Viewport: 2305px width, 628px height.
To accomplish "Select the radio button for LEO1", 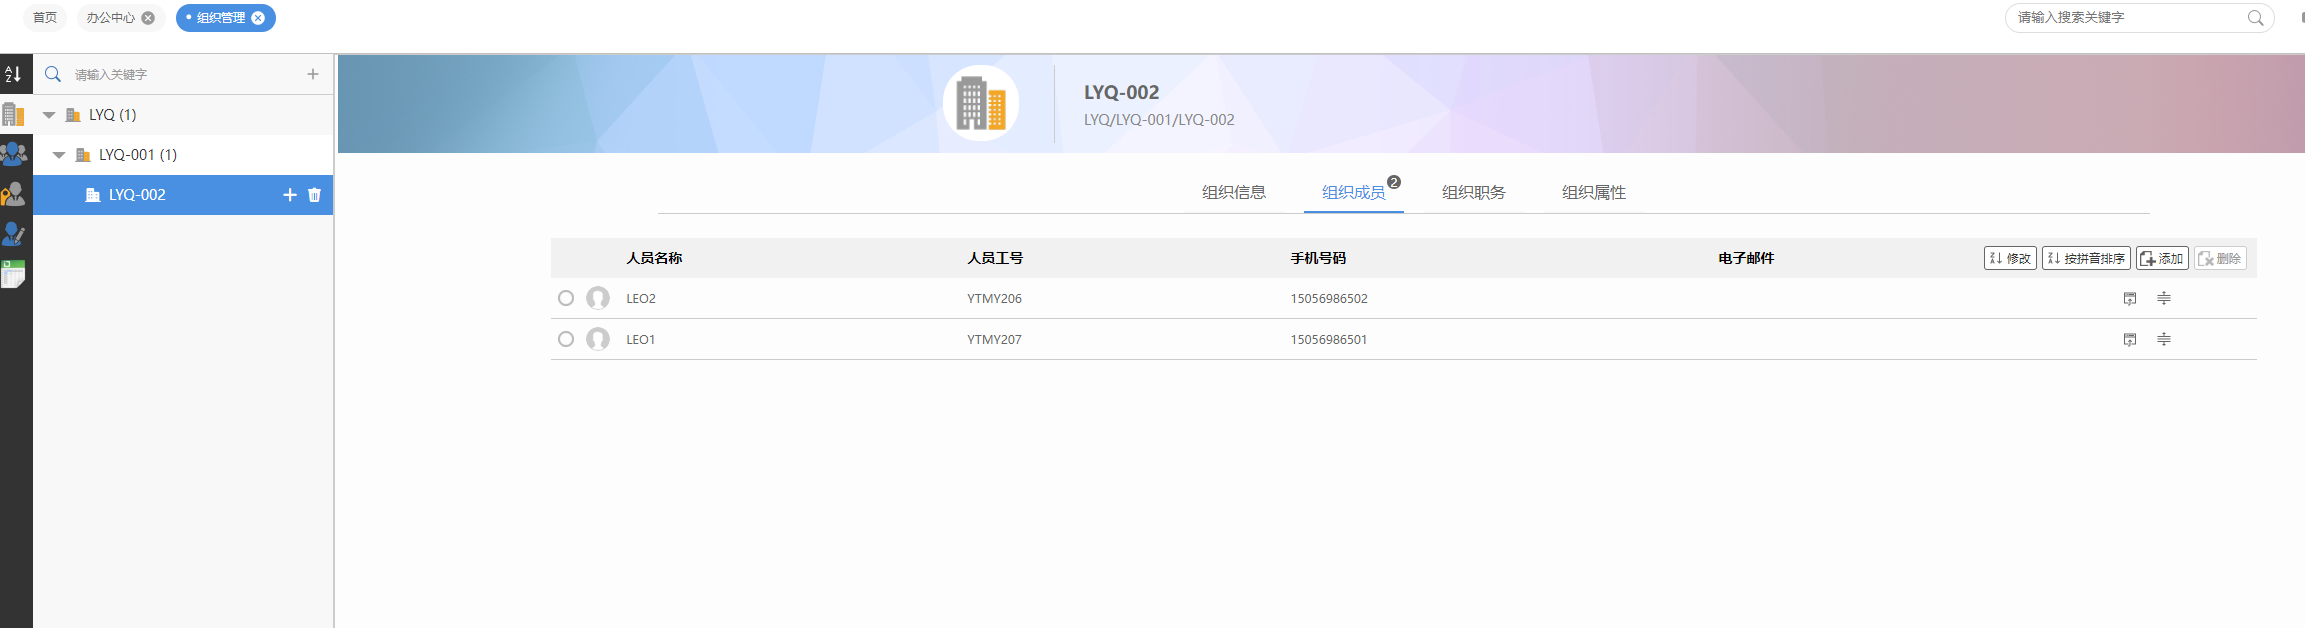I will 566,339.
